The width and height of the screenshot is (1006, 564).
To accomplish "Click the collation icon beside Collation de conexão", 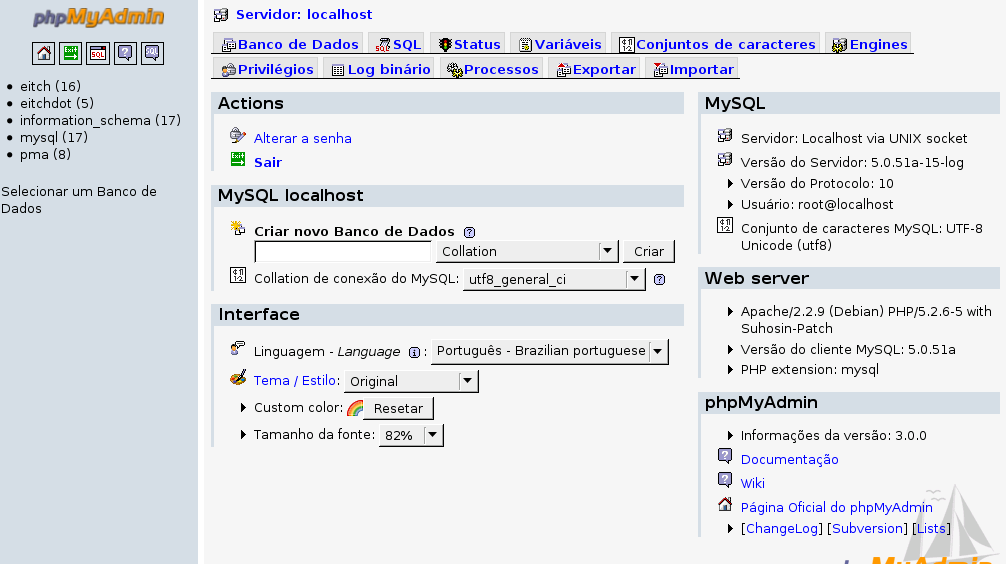I will click(x=237, y=275).
